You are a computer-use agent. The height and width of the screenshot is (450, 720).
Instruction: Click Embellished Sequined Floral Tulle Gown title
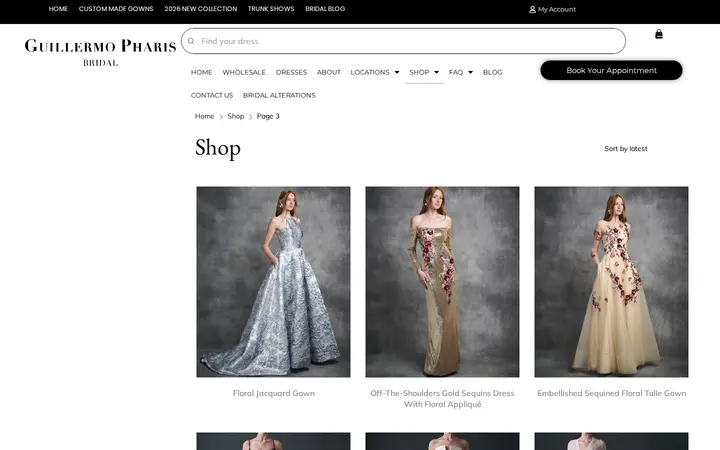612,393
